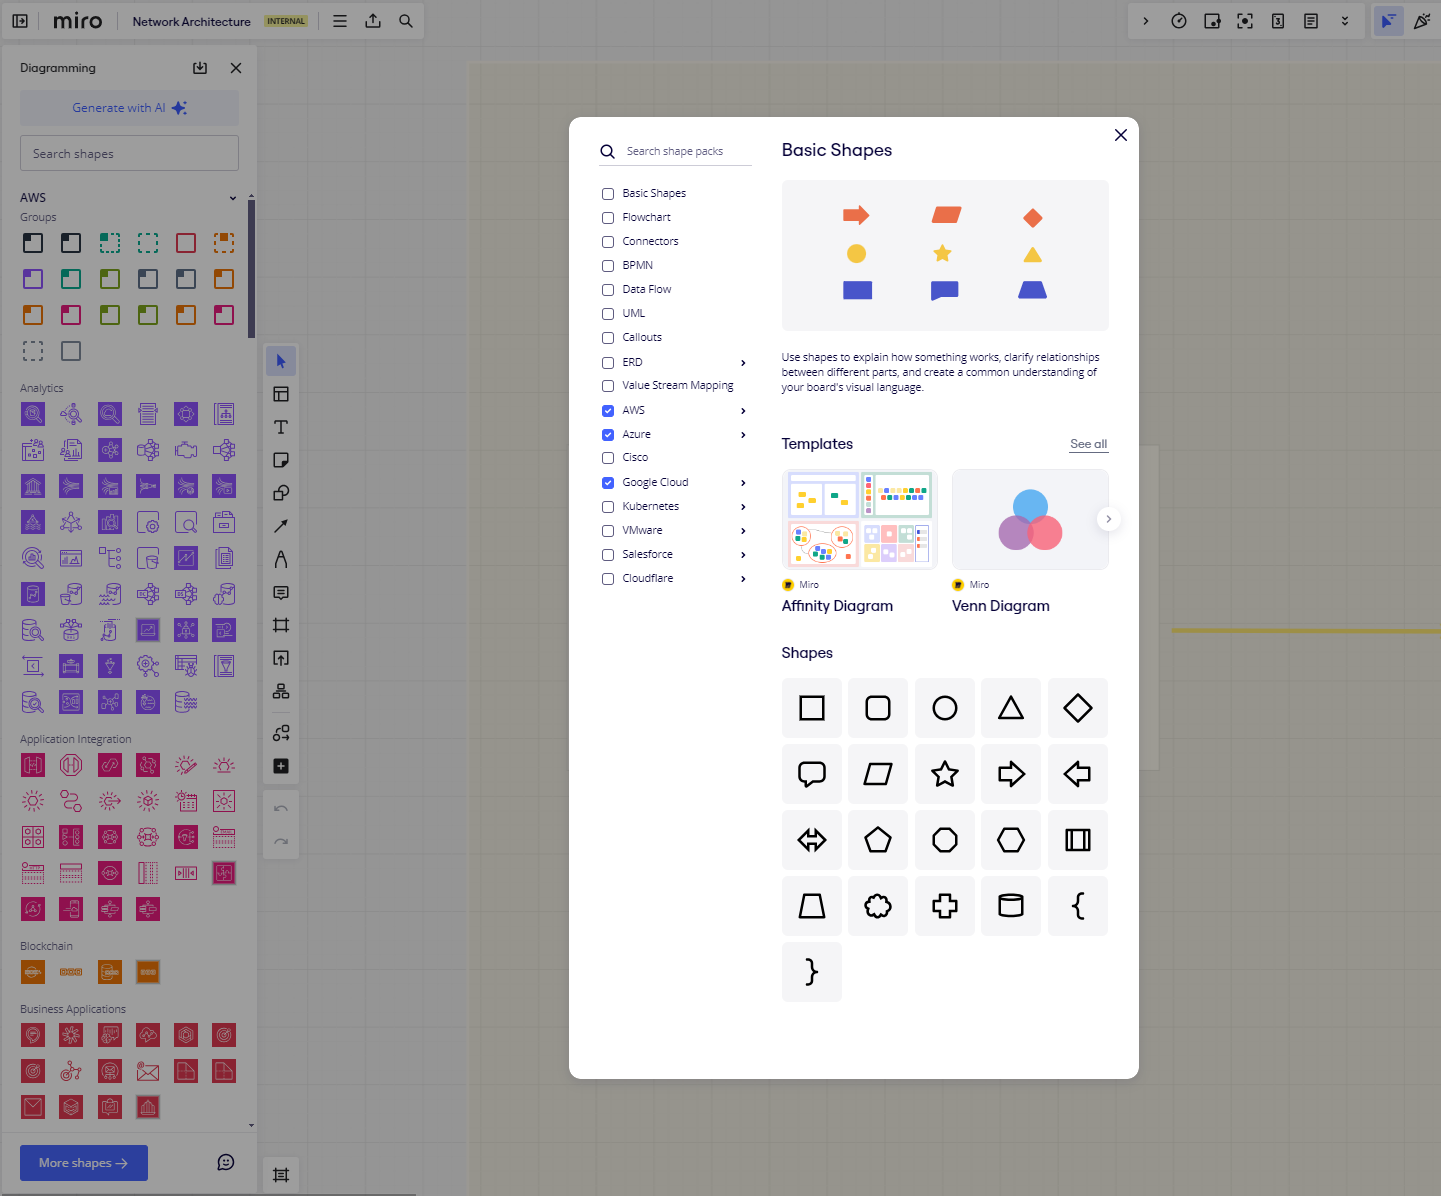Open the main menu next to Miro logo
Viewport: 1441px width, 1196px height.
[339, 20]
